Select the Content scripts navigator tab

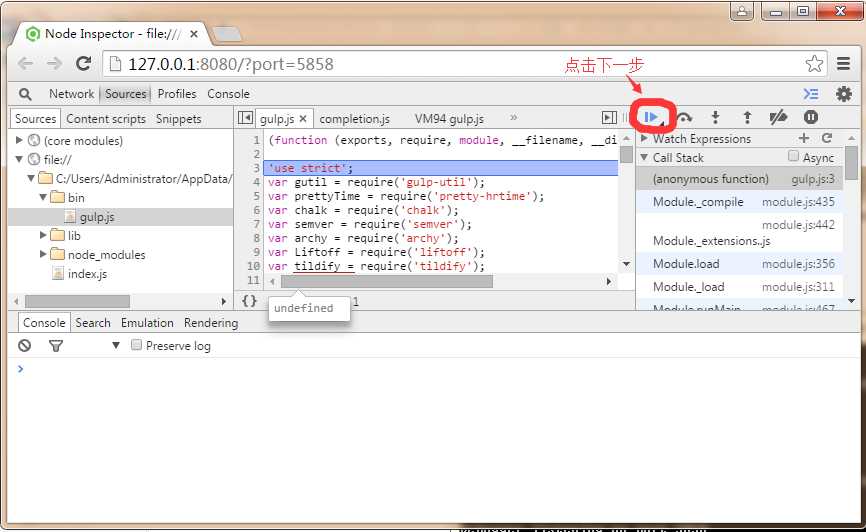(x=106, y=119)
